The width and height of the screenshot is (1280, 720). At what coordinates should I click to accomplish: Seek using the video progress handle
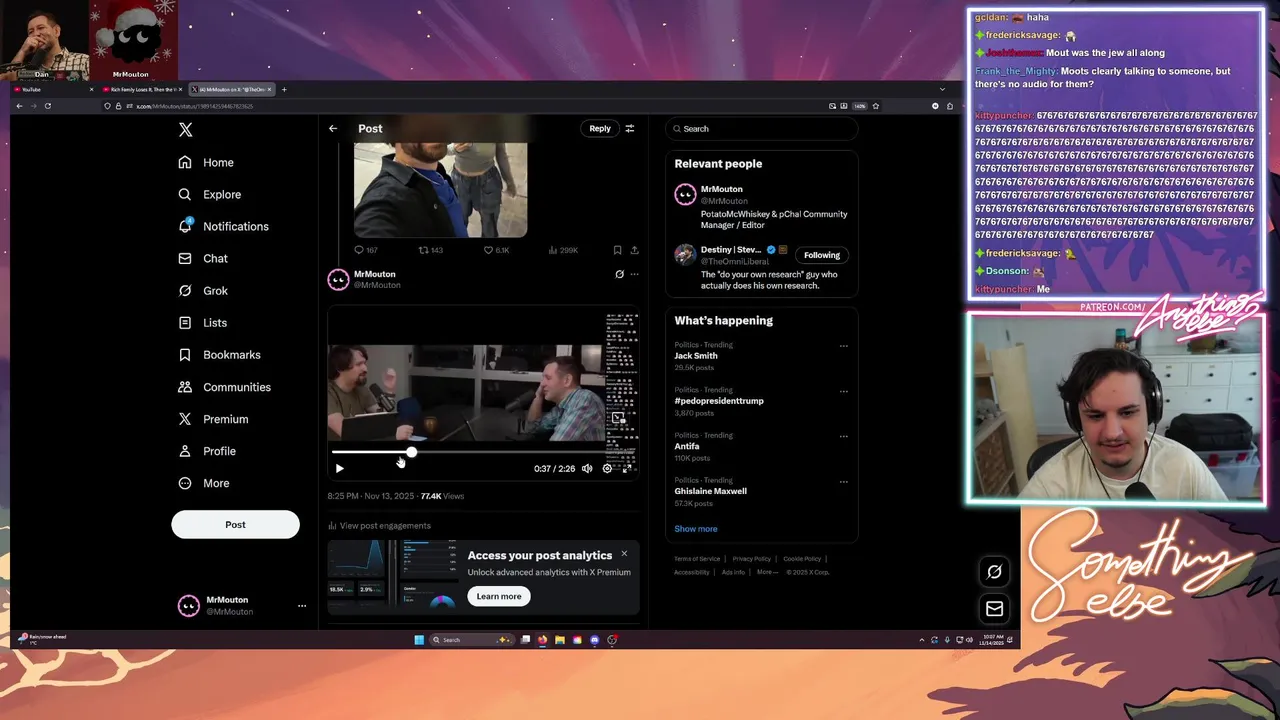pos(411,453)
